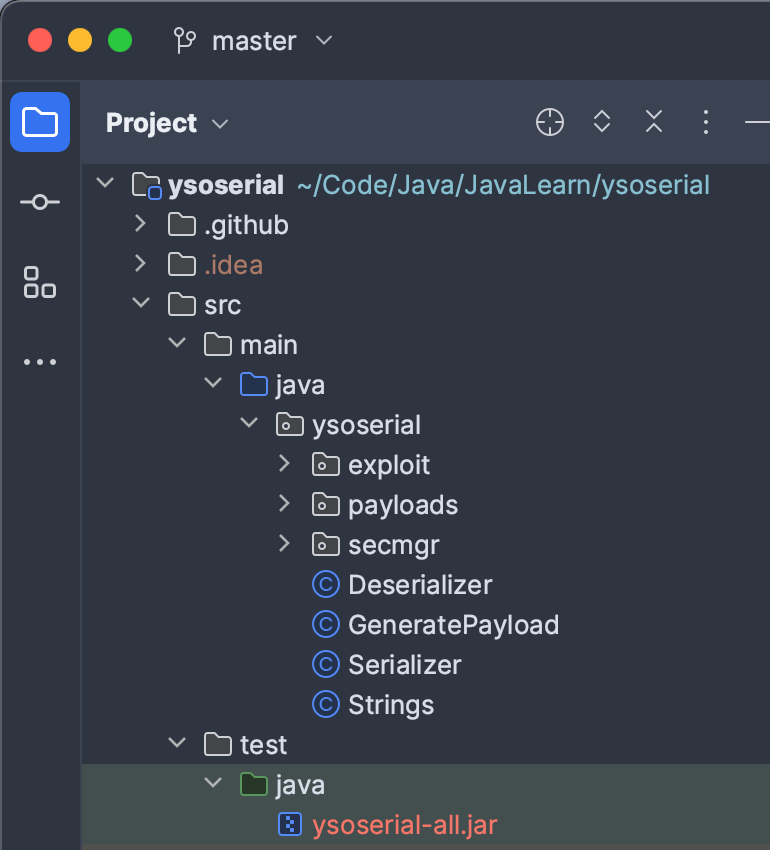Click the git branch icon beside master
This screenshot has height=850, width=770.
184,41
